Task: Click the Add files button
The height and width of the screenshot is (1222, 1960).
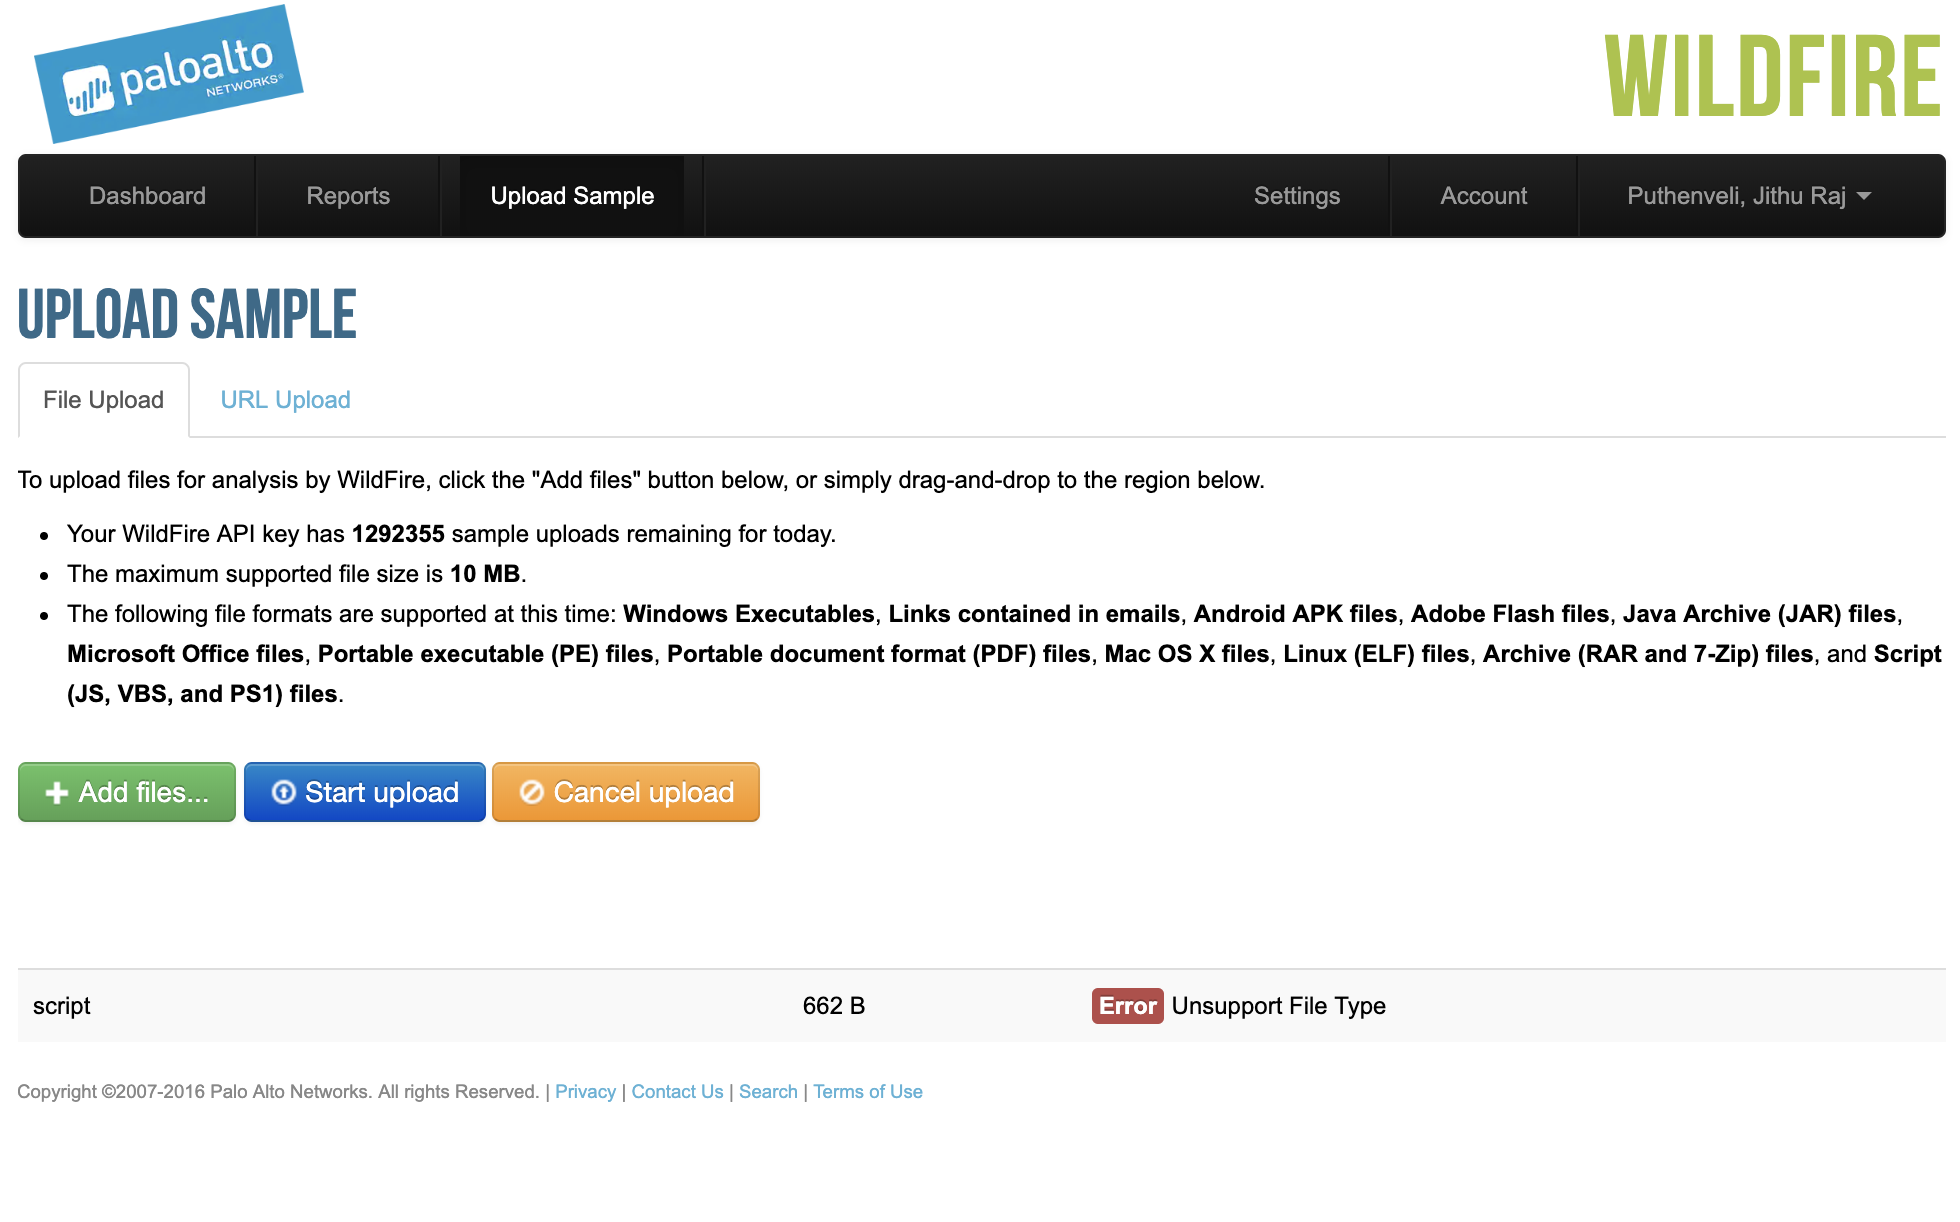Action: pyautogui.click(x=126, y=792)
